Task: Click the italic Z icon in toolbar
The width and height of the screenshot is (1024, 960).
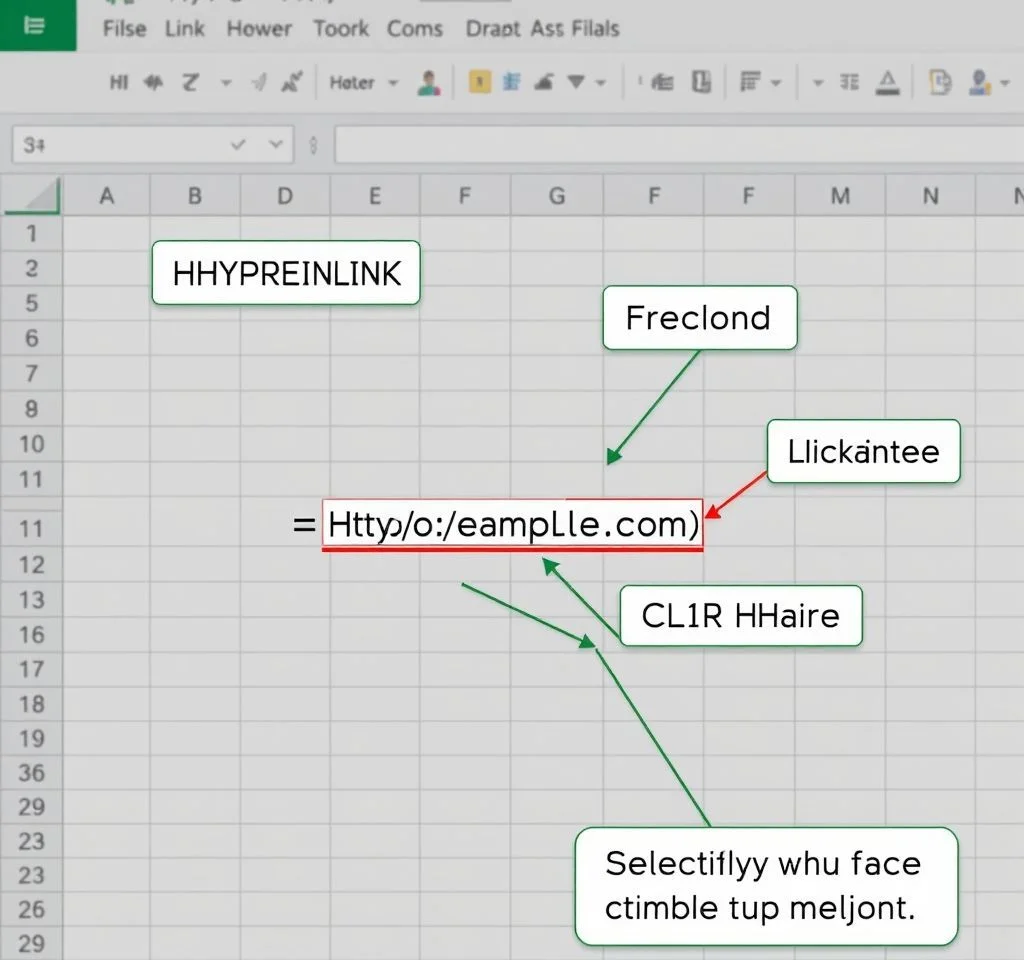Action: 190,83
